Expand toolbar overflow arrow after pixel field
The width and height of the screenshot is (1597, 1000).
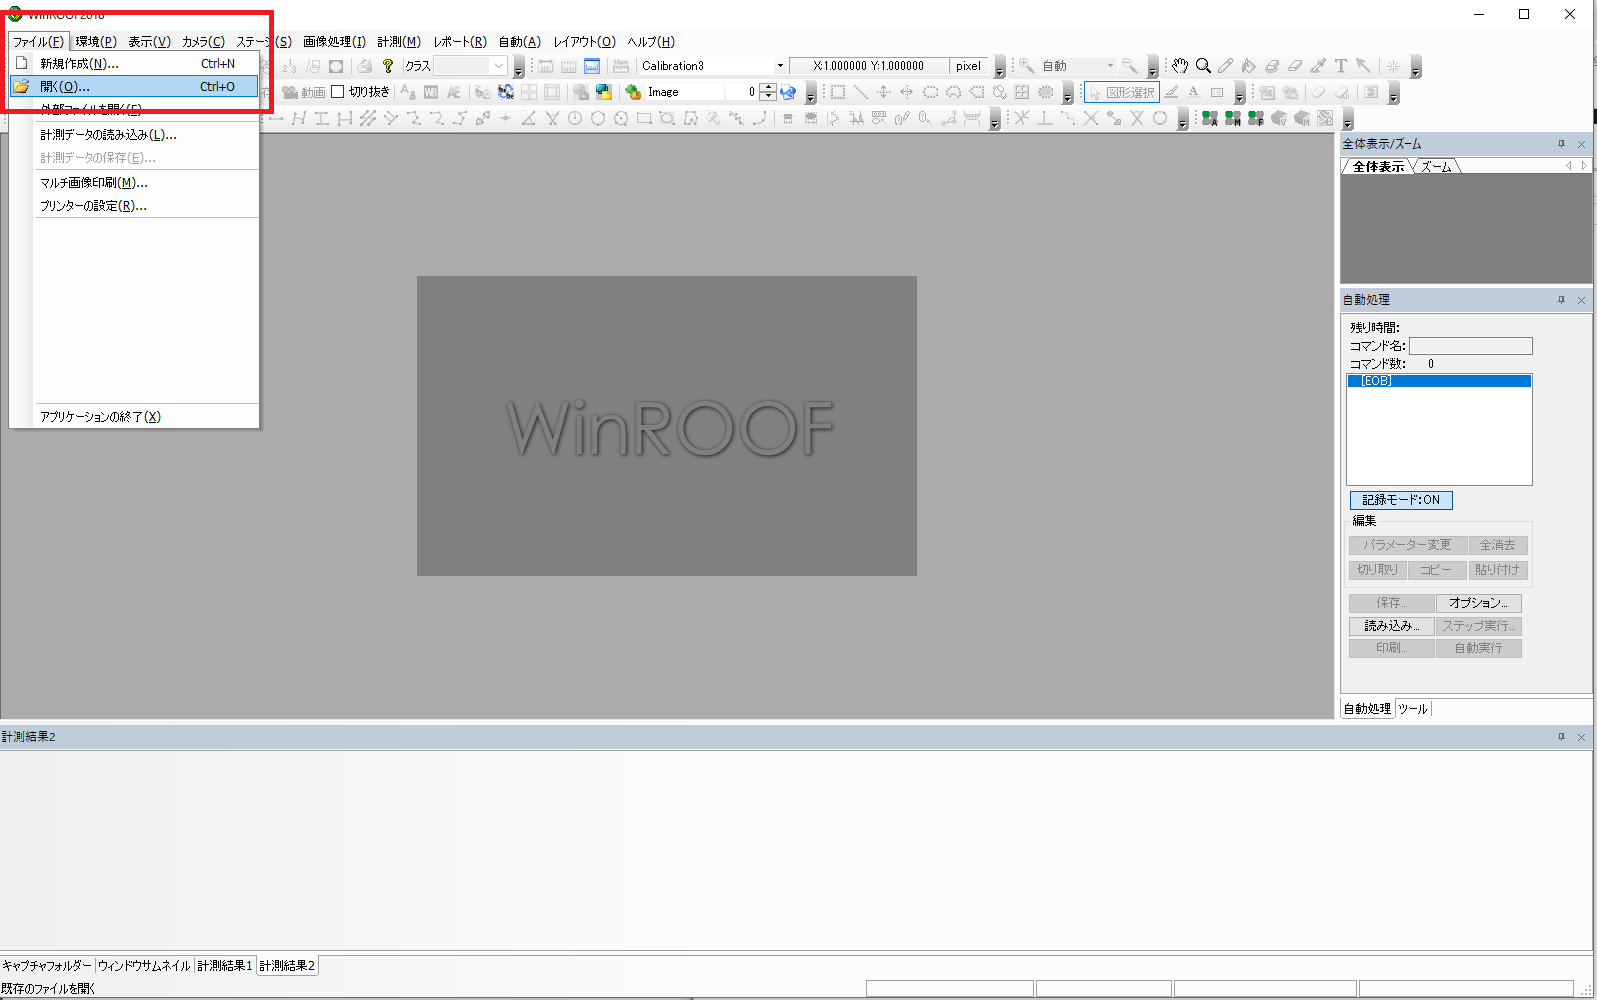pos(999,68)
